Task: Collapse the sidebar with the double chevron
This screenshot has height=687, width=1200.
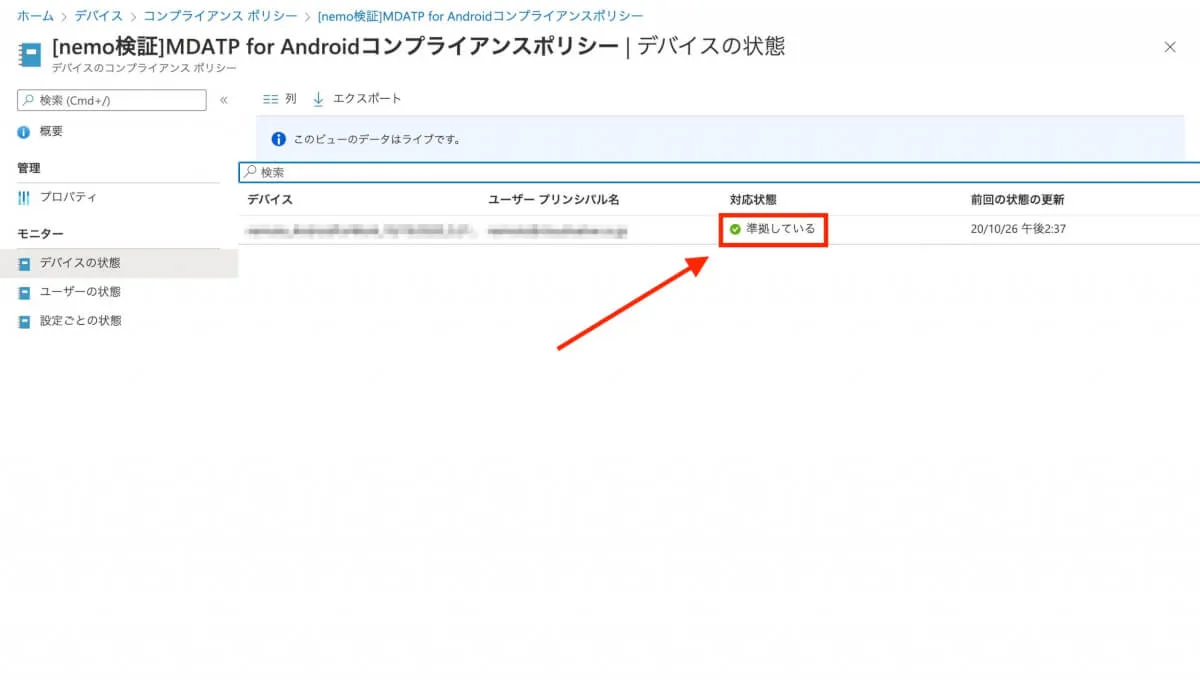Action: 224,100
